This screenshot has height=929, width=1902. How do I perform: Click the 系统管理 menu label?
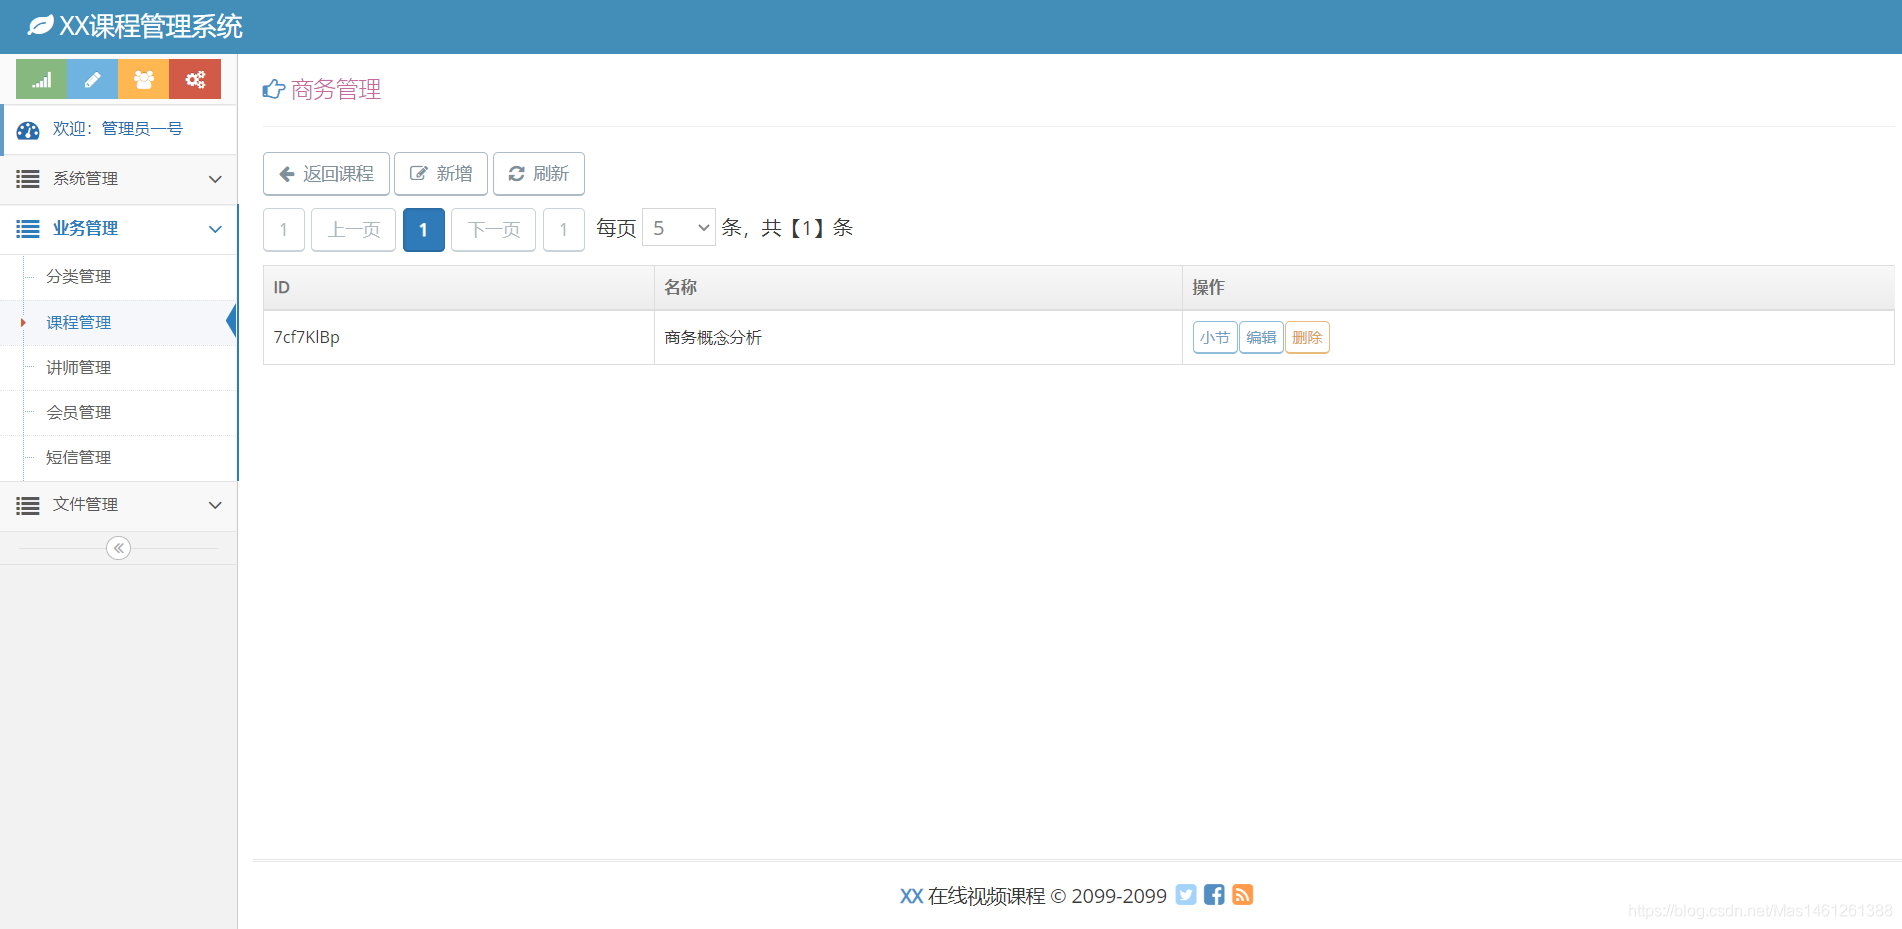point(86,179)
